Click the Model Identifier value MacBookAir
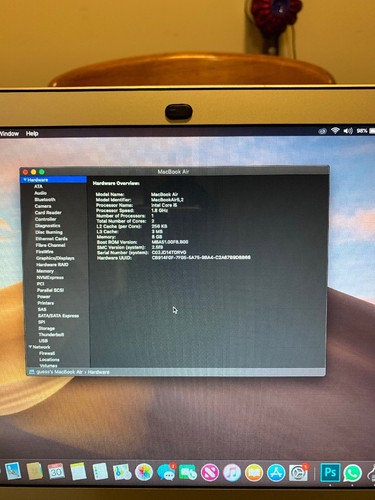The image size is (375, 500). (167, 200)
